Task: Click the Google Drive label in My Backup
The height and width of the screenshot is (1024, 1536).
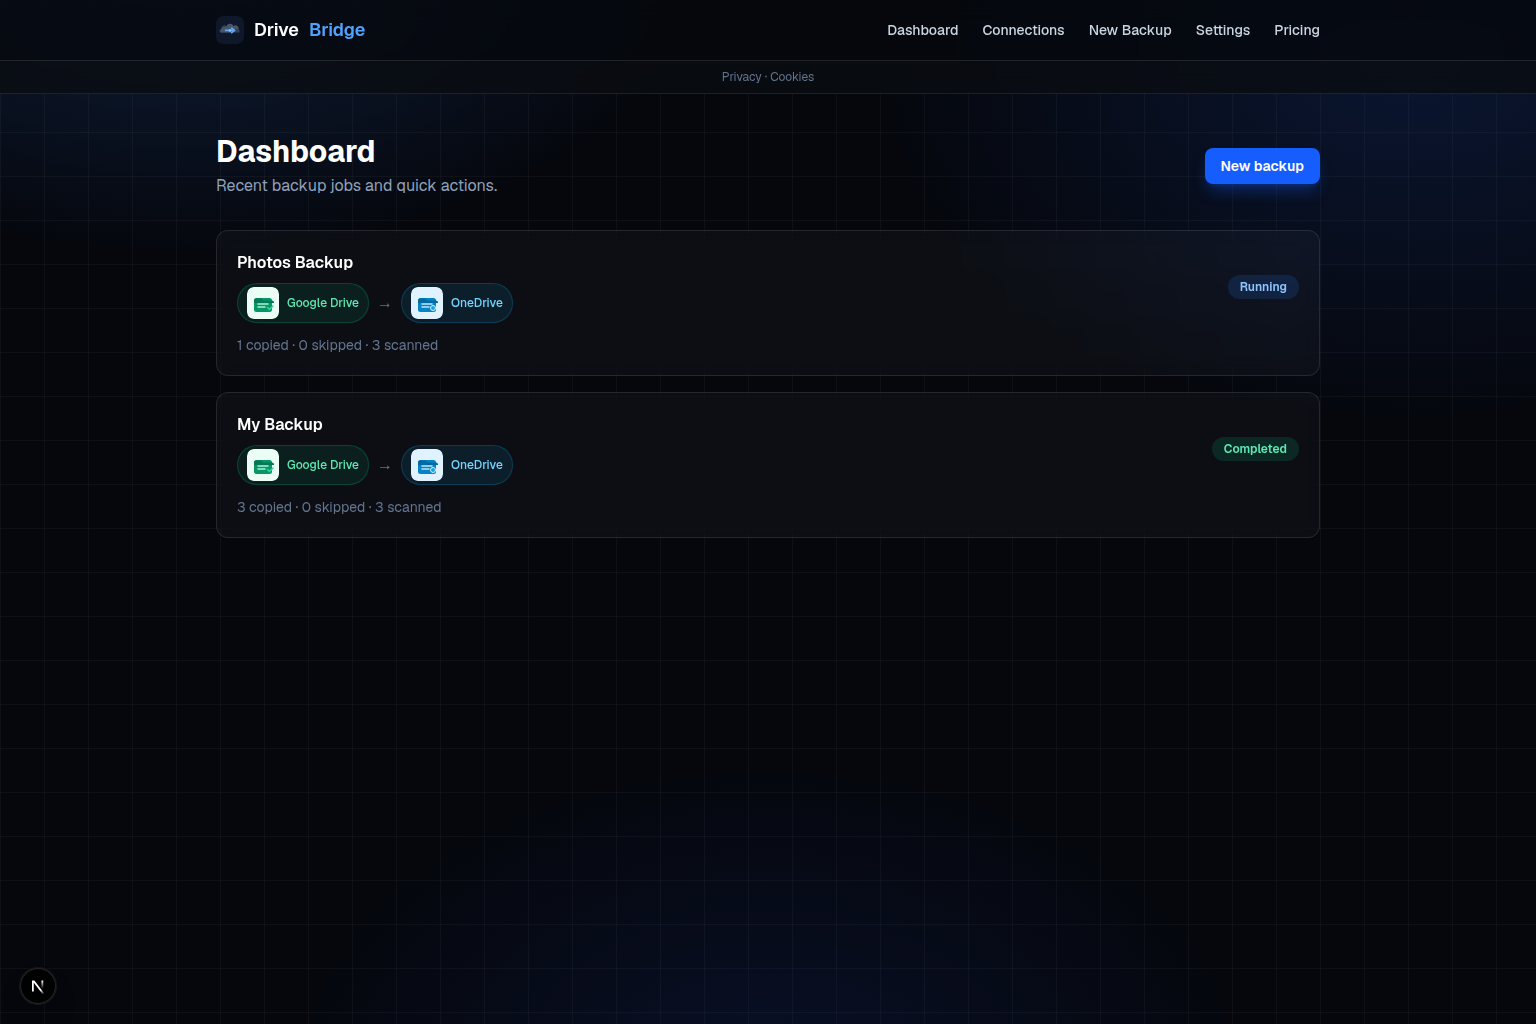Action: click(x=323, y=465)
